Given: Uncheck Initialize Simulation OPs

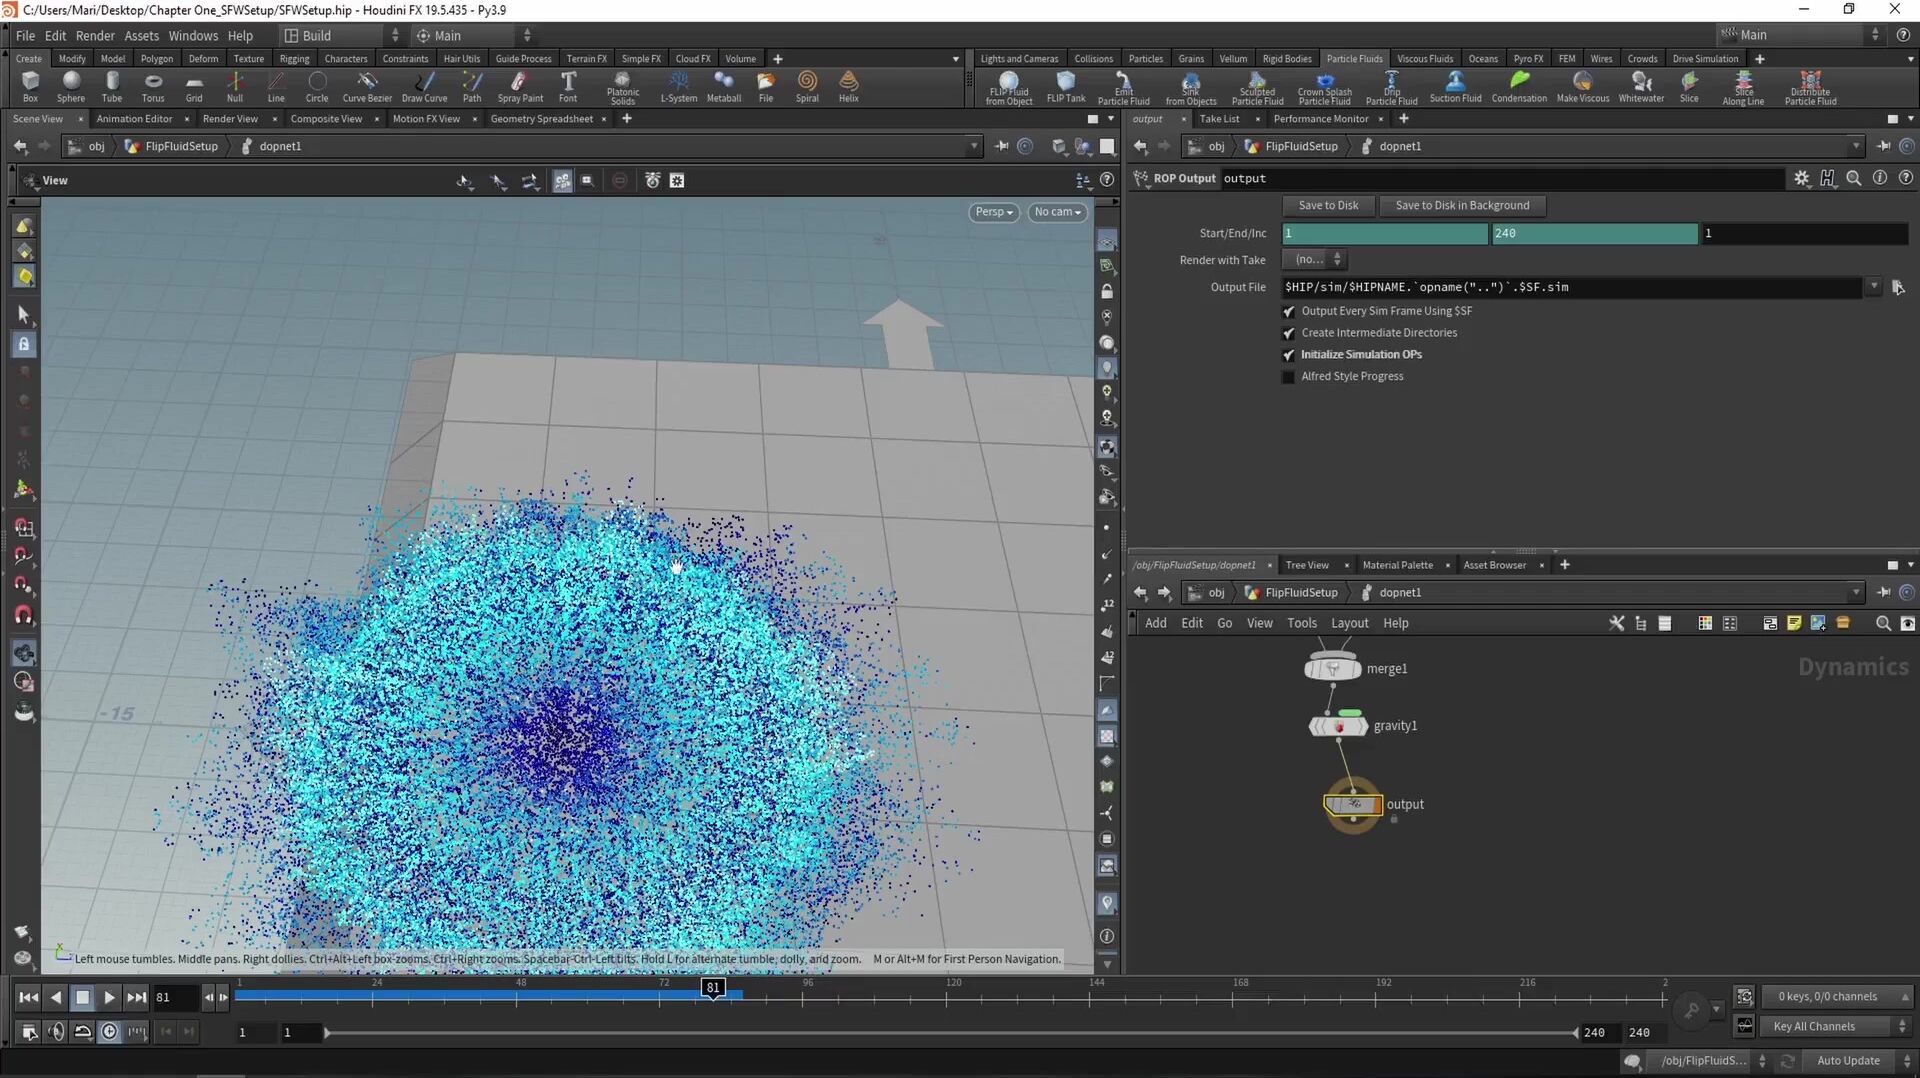Looking at the screenshot, I should click(1289, 355).
